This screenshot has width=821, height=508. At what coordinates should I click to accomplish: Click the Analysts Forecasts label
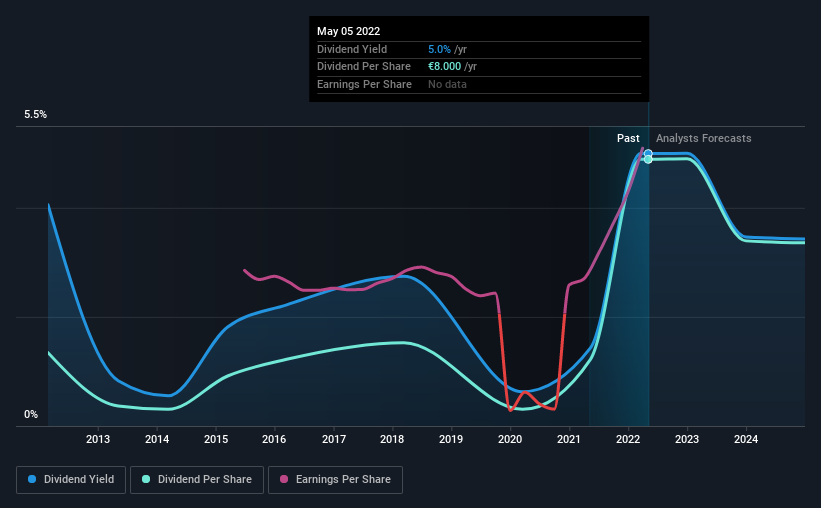(703, 138)
